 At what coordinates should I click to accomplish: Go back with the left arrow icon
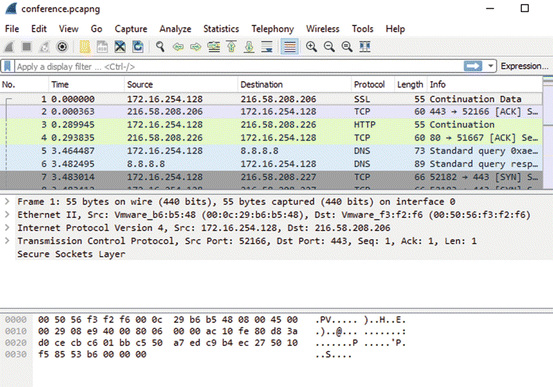pyautogui.click(x=178, y=47)
